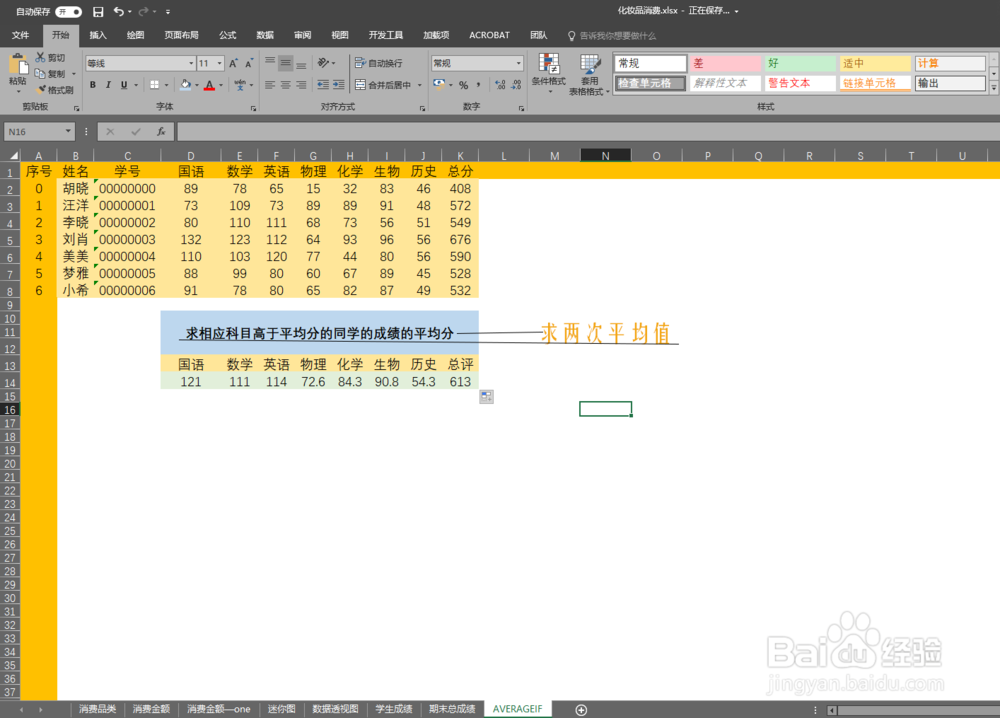The height and width of the screenshot is (718, 1000).
Task: Switch to the 数据透视图 sheet tab
Action: pos(335,709)
